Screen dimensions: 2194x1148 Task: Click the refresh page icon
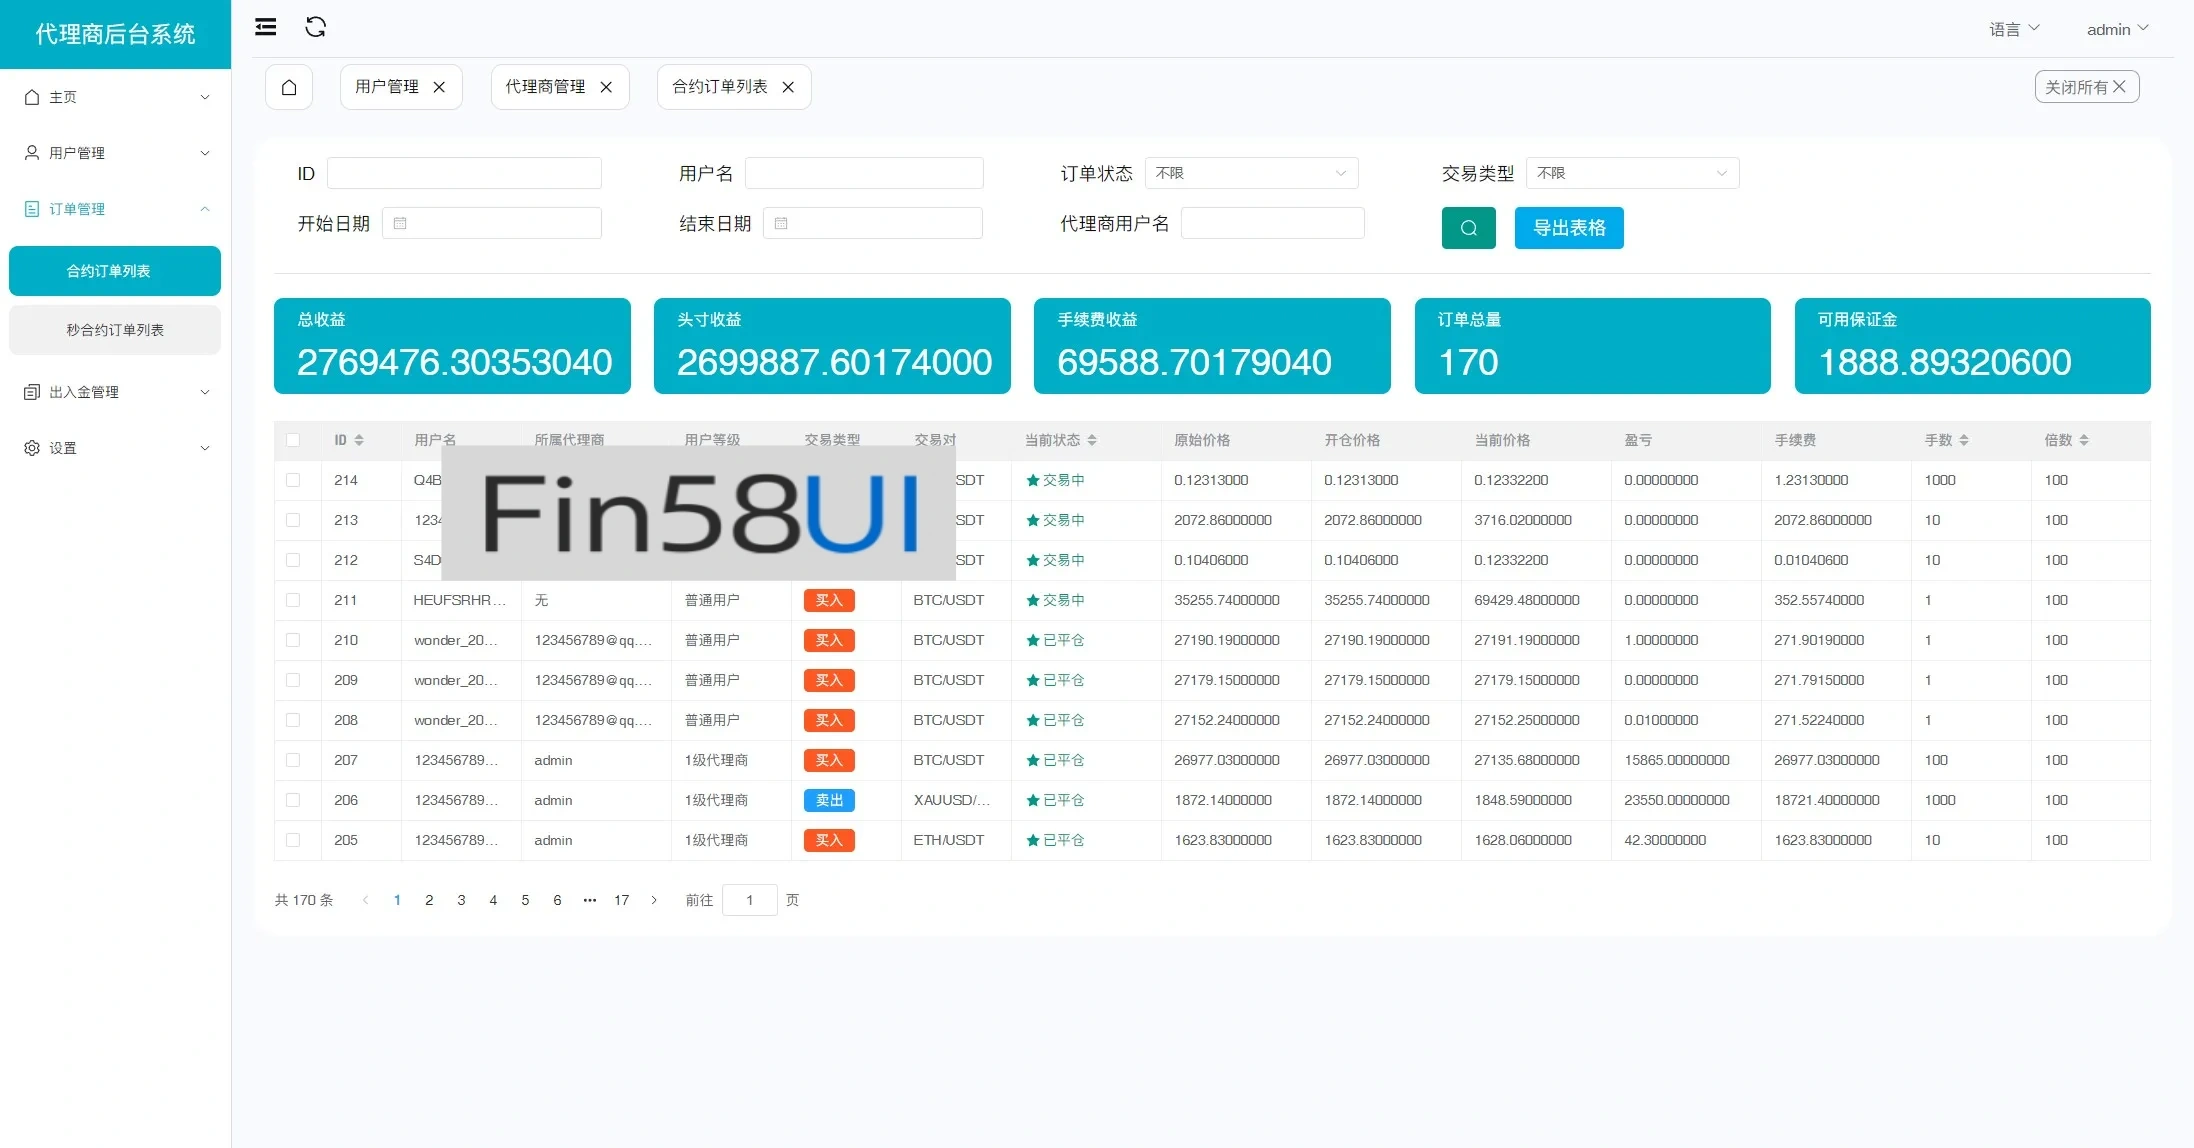pyautogui.click(x=316, y=27)
